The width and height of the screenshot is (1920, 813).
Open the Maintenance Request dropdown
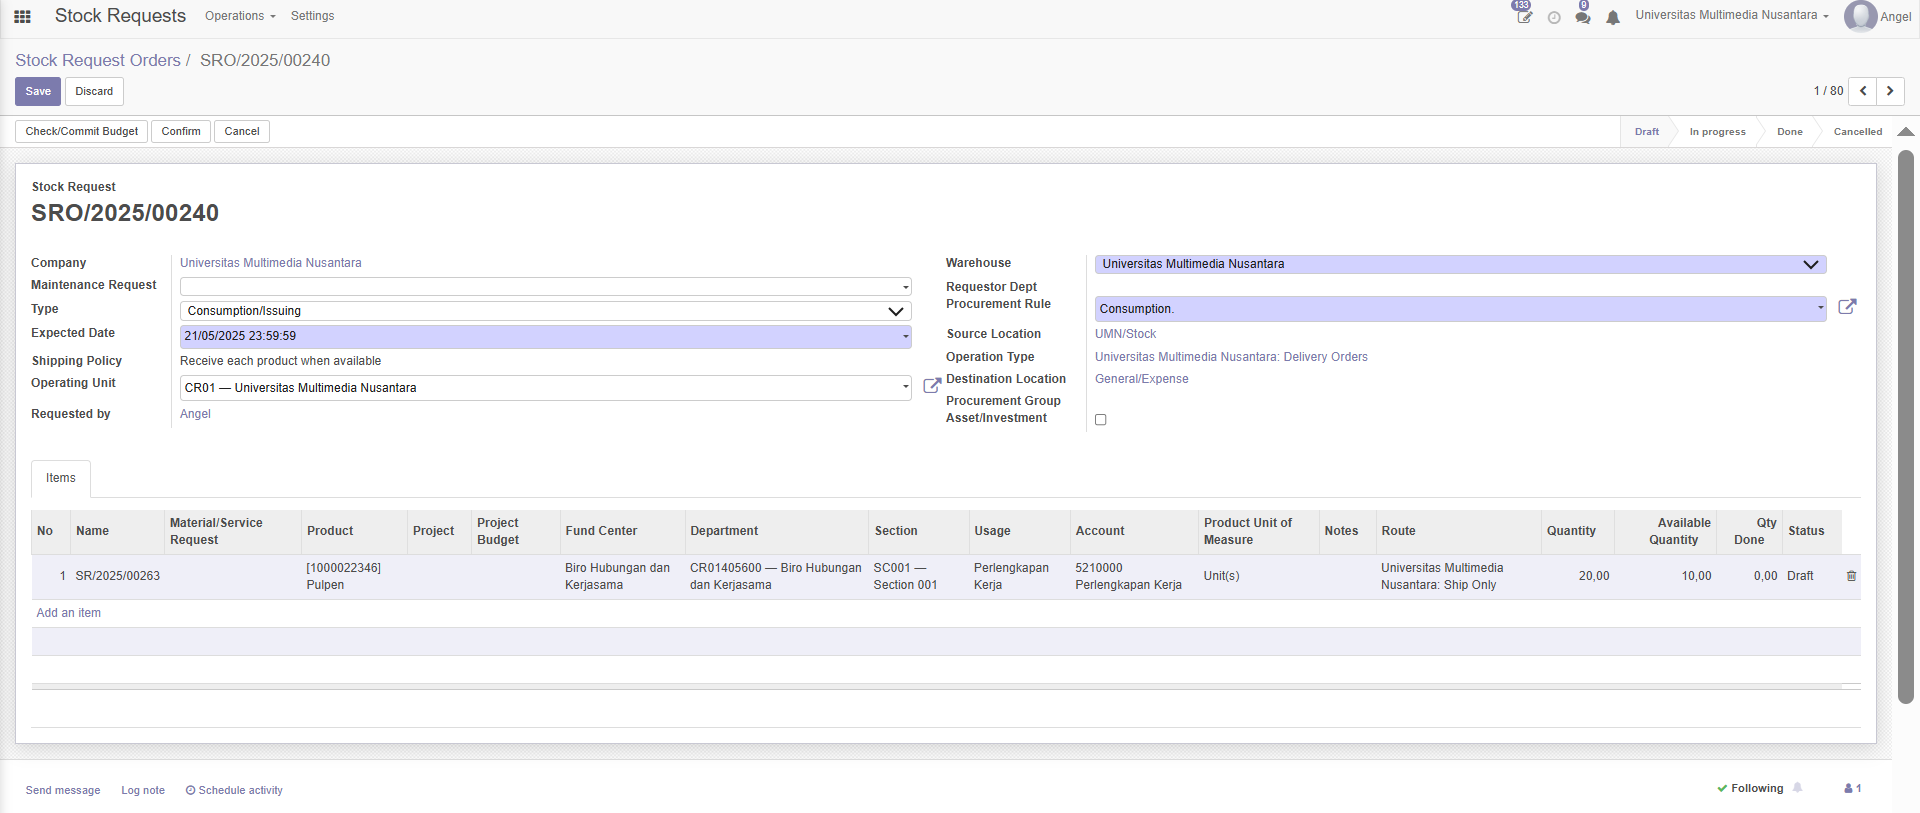545,287
